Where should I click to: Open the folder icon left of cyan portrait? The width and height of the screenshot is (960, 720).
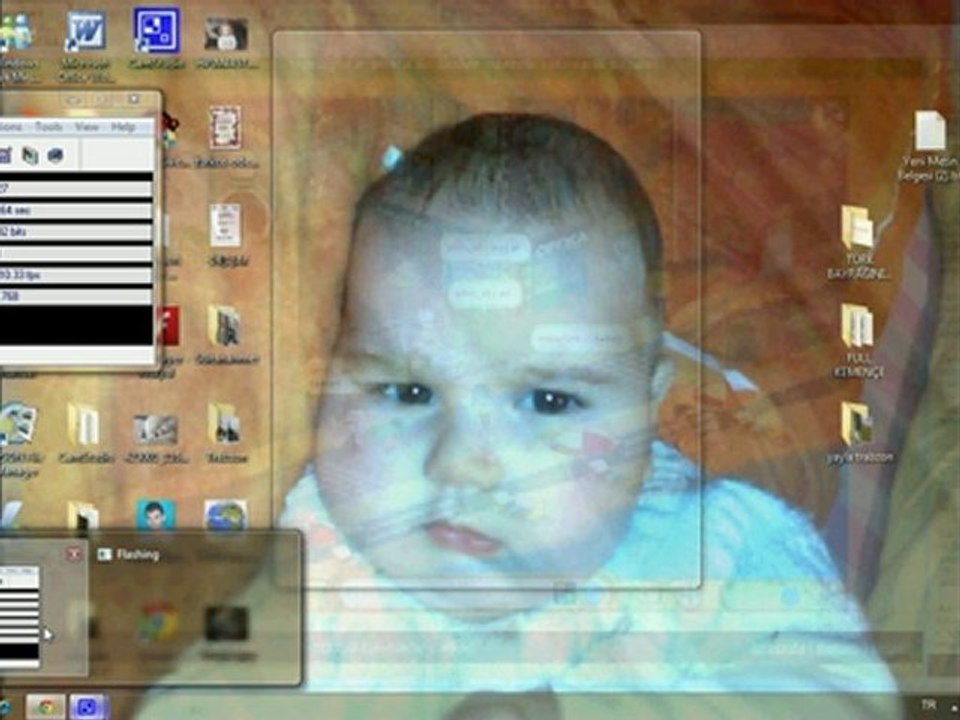(x=83, y=516)
